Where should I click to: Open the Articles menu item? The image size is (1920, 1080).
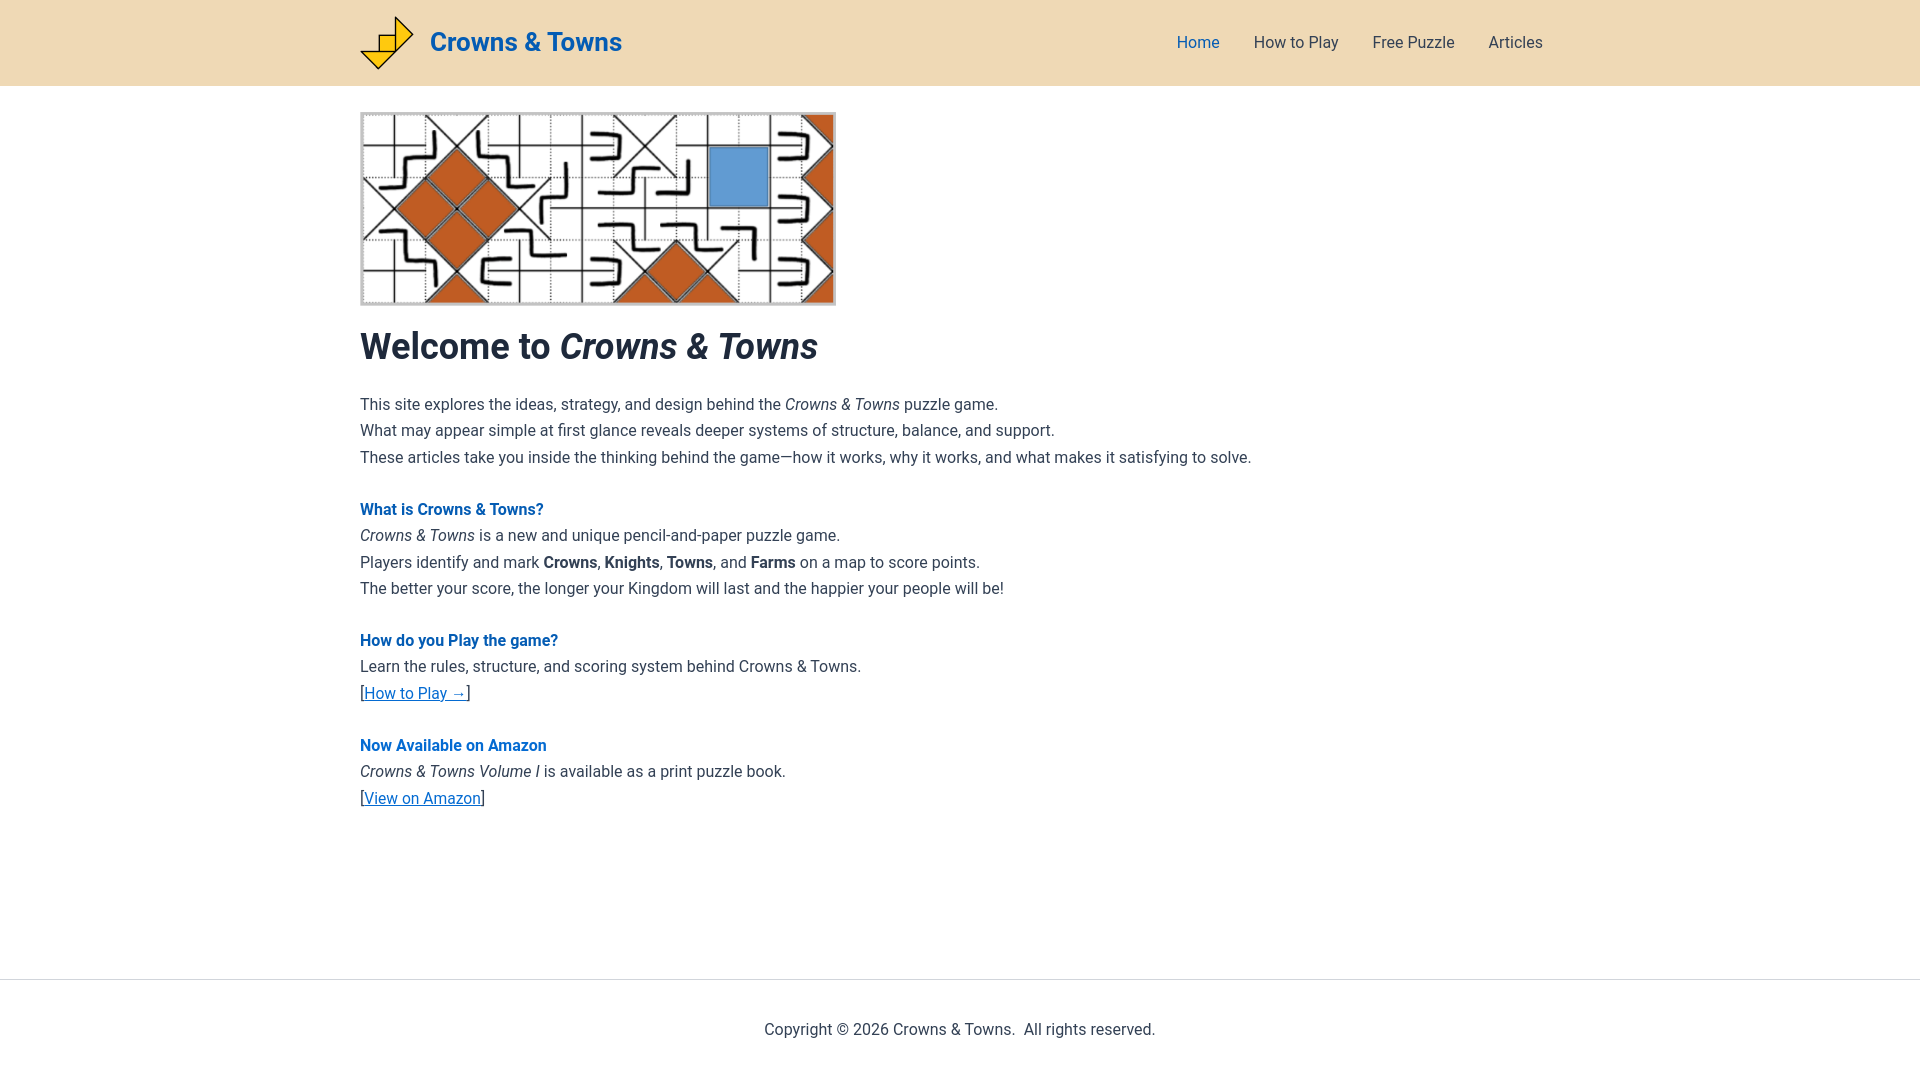[1515, 43]
